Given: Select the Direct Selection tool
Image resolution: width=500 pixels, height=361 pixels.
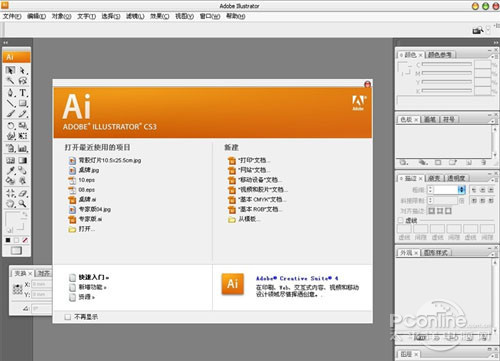Looking at the screenshot, I should coord(23,70).
